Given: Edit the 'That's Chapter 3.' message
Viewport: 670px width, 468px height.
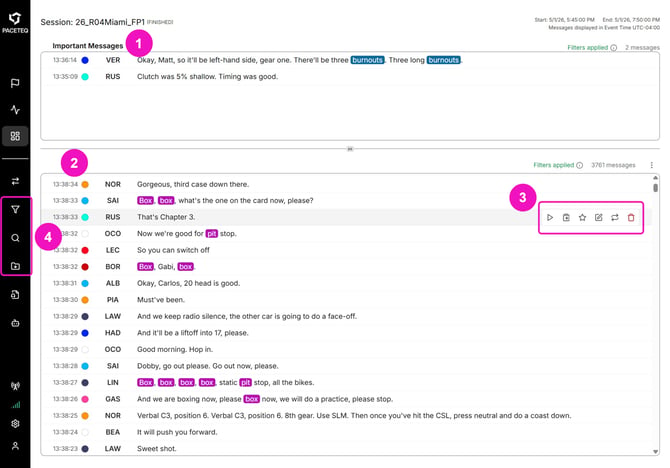Looking at the screenshot, I should coord(599,218).
